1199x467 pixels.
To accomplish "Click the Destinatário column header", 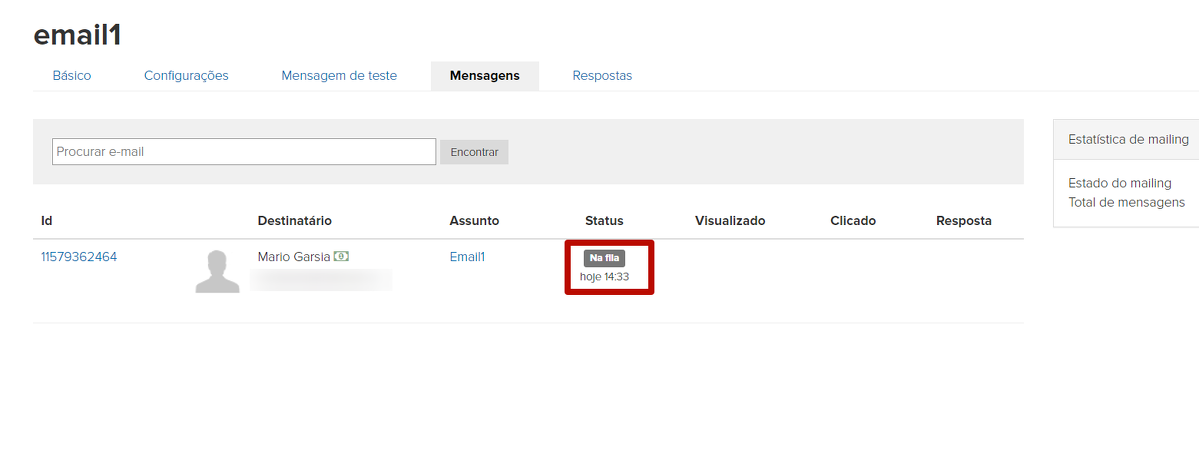I will pos(294,221).
